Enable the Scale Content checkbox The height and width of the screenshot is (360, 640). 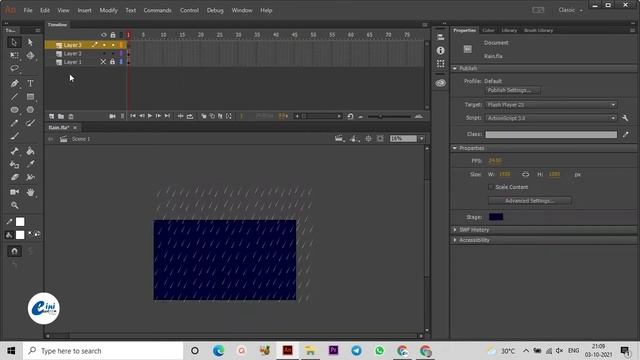pos(491,187)
